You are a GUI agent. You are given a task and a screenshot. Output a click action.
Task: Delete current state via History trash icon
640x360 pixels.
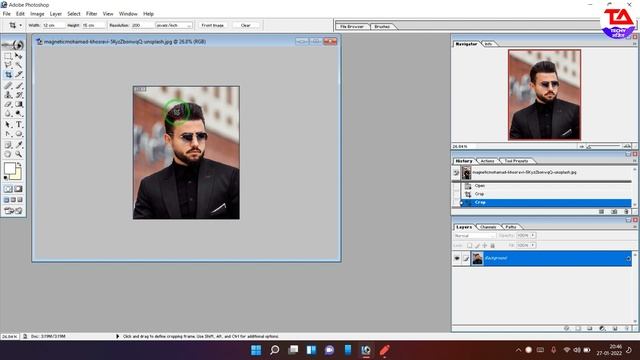point(626,211)
